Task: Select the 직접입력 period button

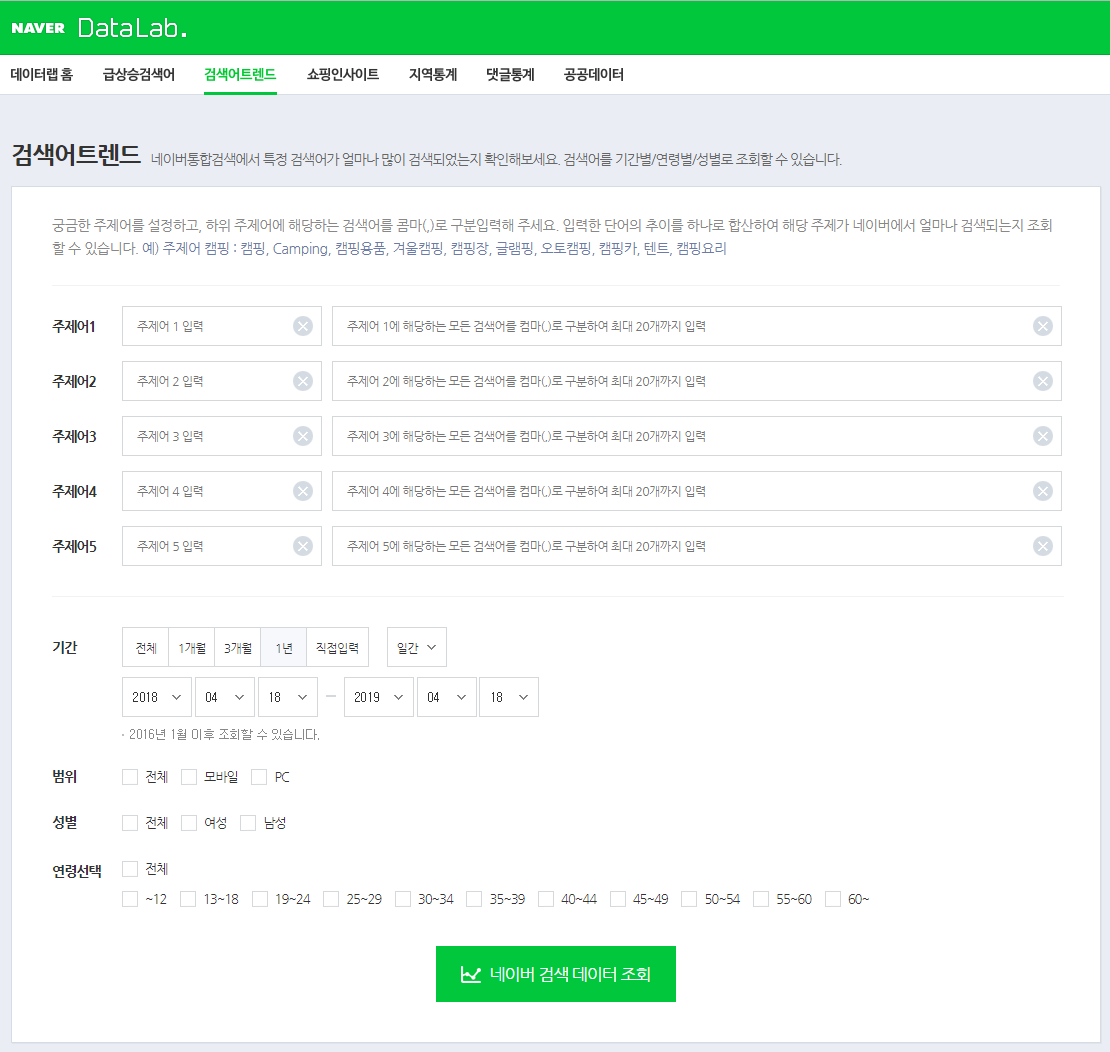Action: pos(338,647)
